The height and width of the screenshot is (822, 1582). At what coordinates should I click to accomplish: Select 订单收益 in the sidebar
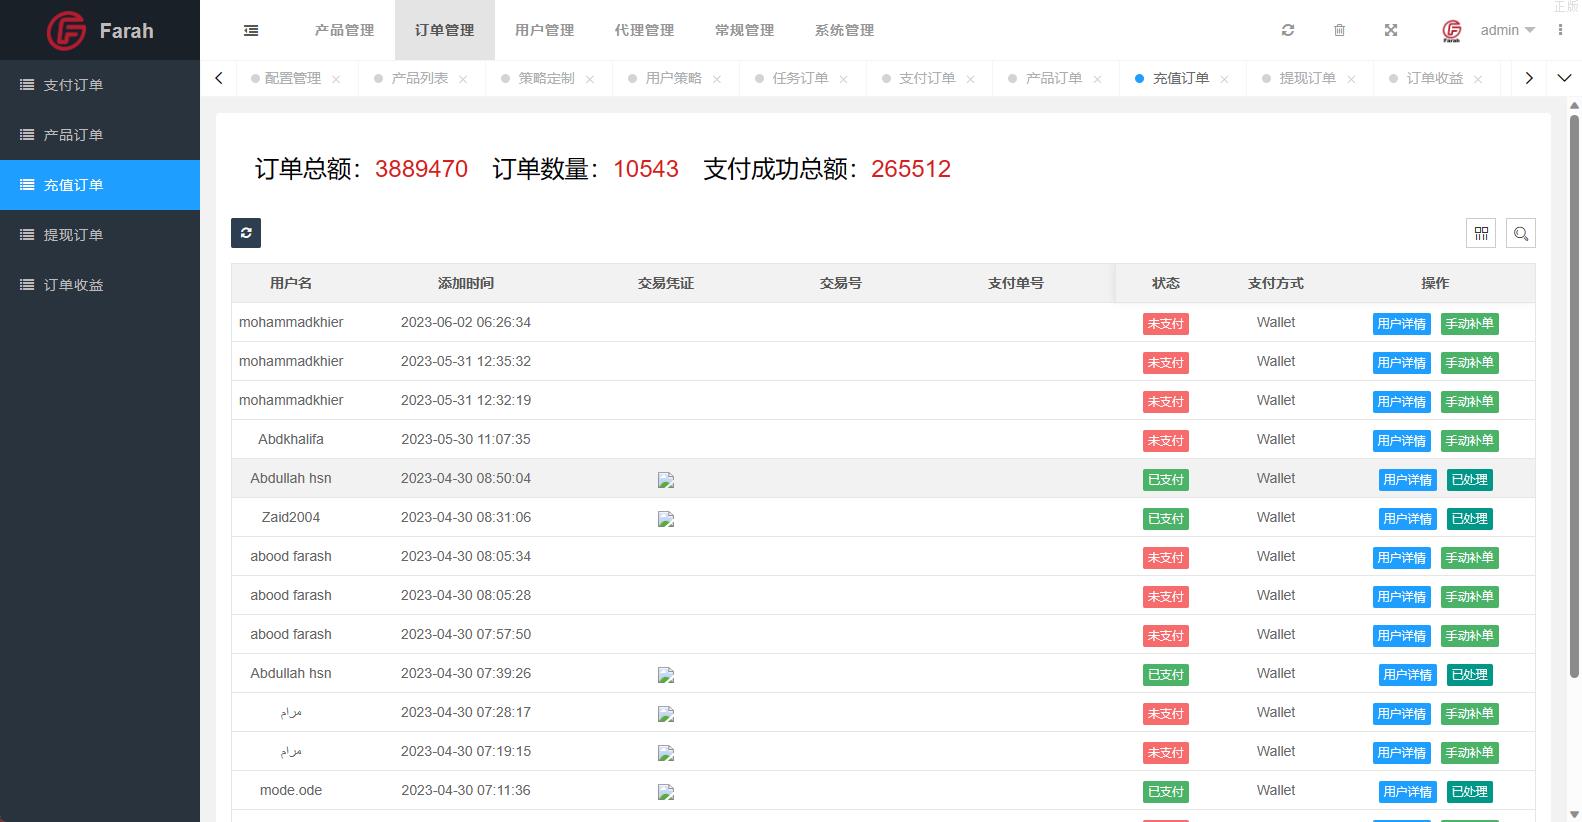[x=73, y=285]
